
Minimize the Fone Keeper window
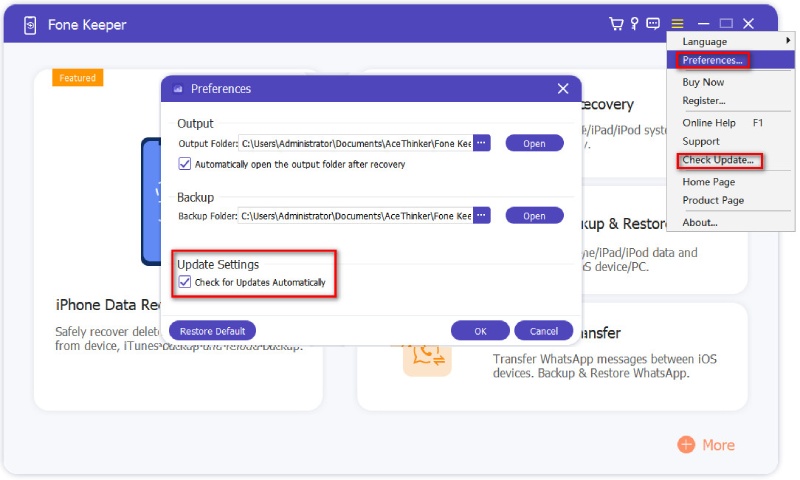click(x=704, y=23)
